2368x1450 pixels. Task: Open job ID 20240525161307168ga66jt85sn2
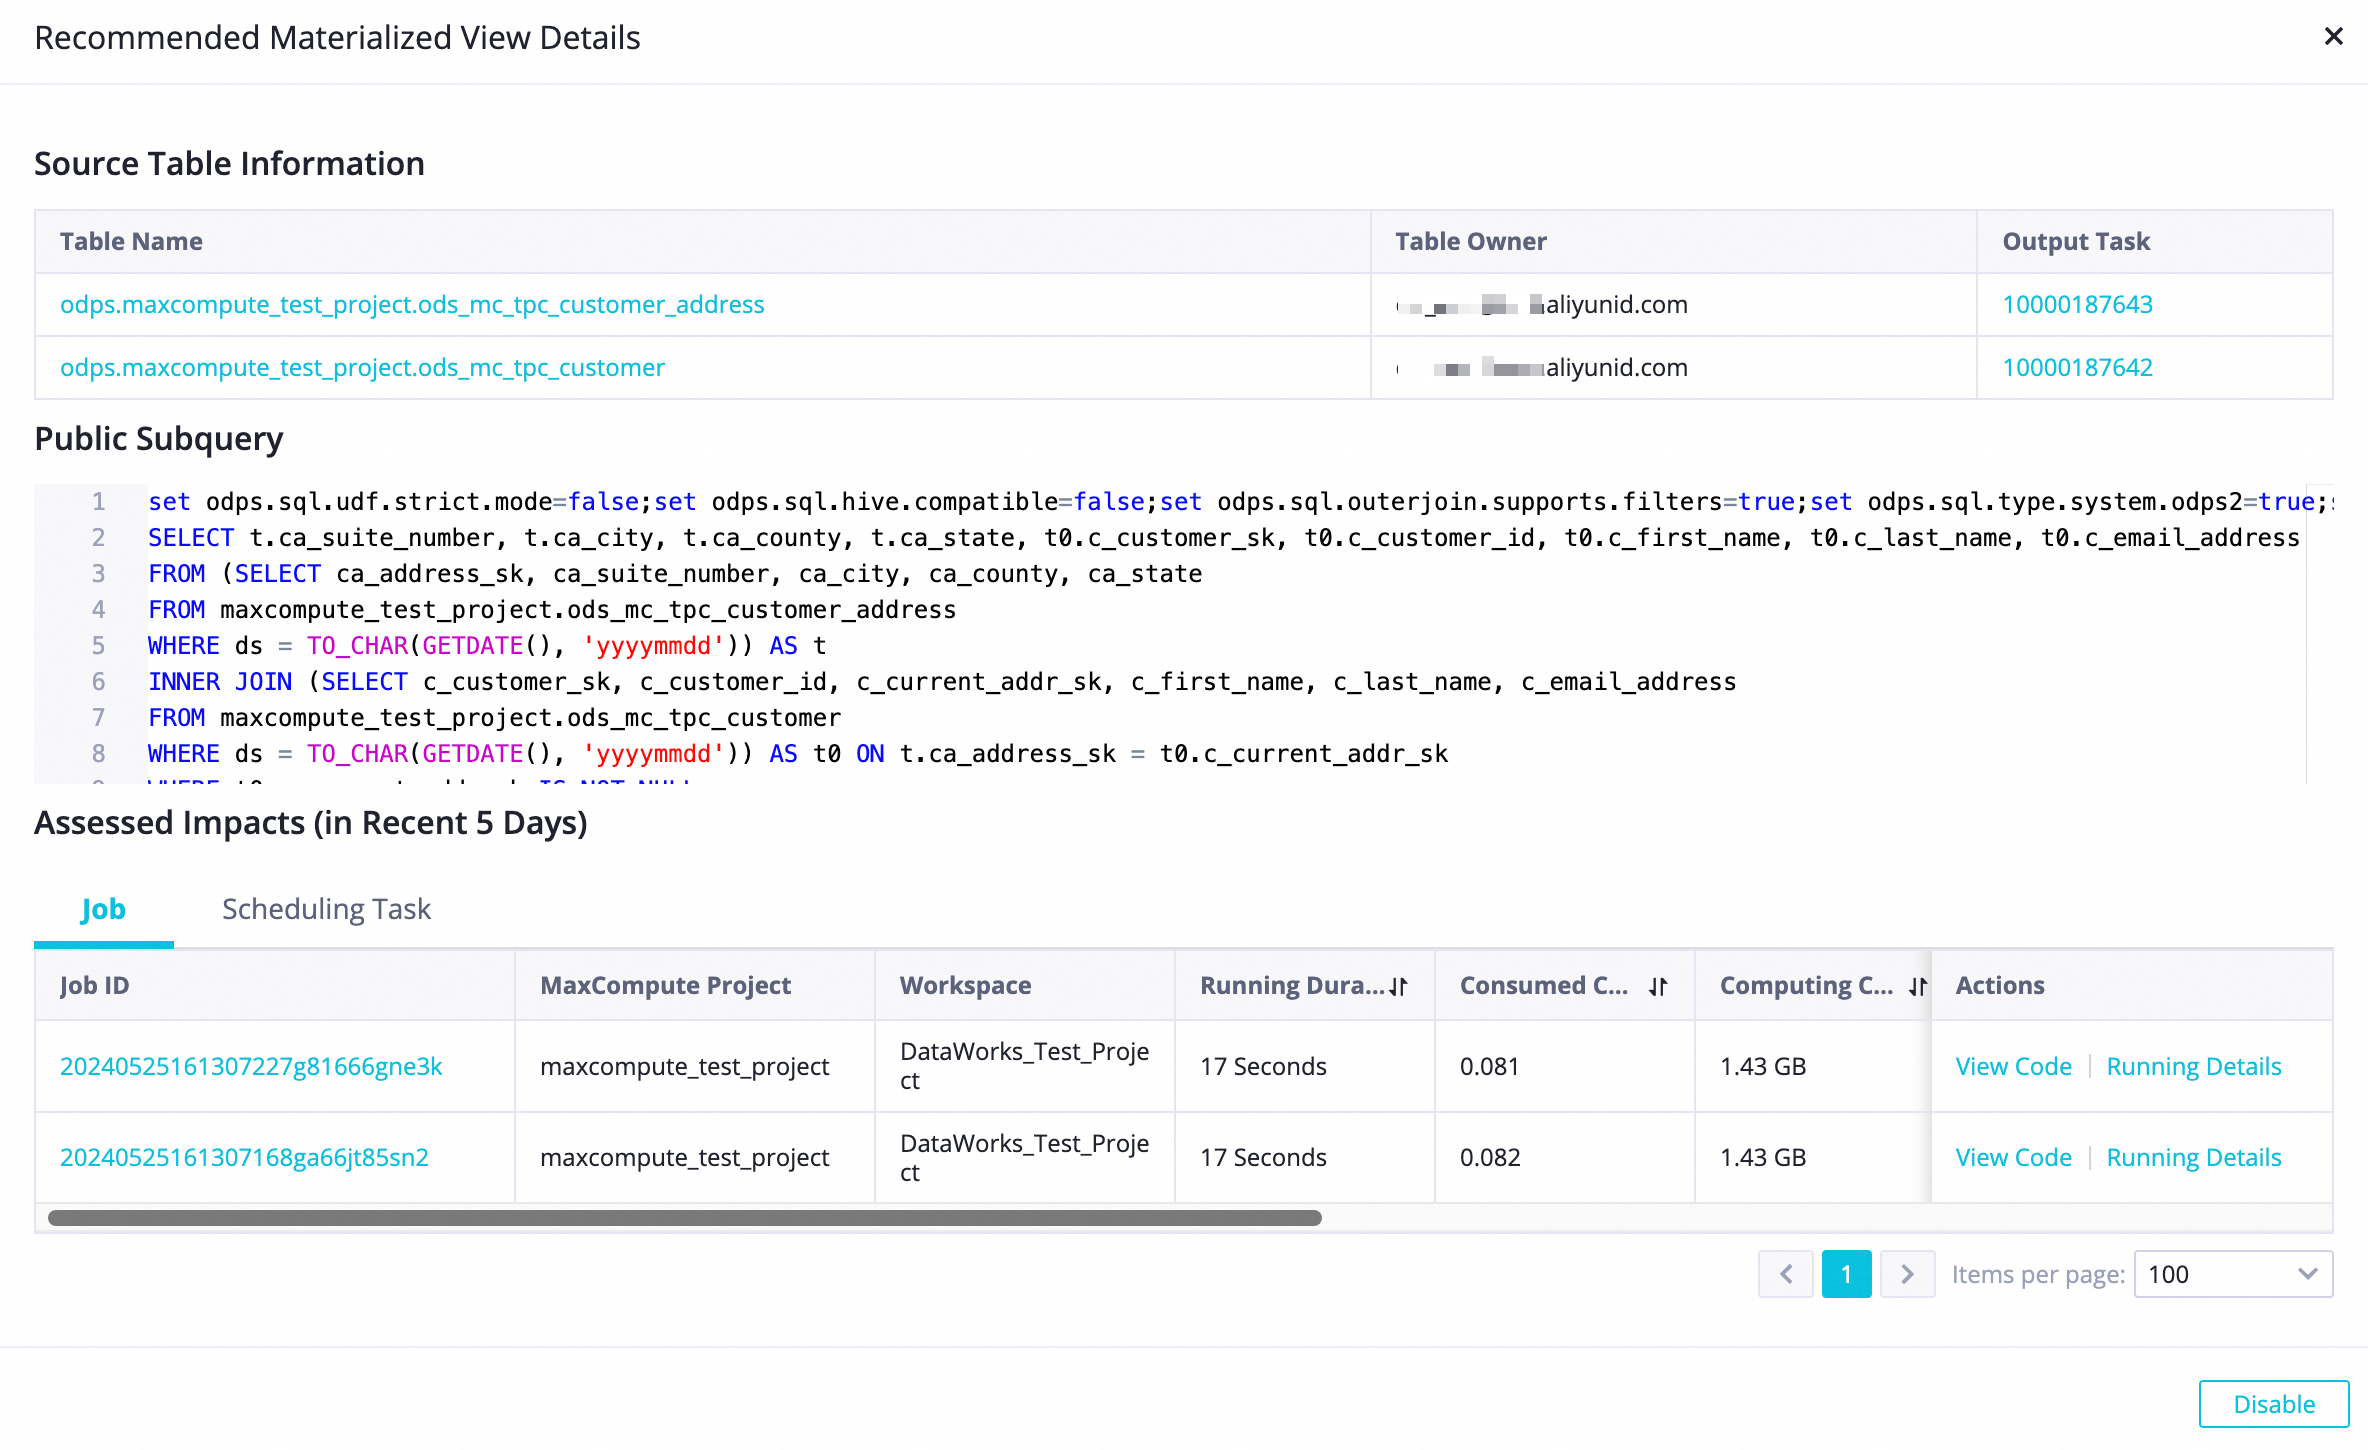pos(244,1157)
